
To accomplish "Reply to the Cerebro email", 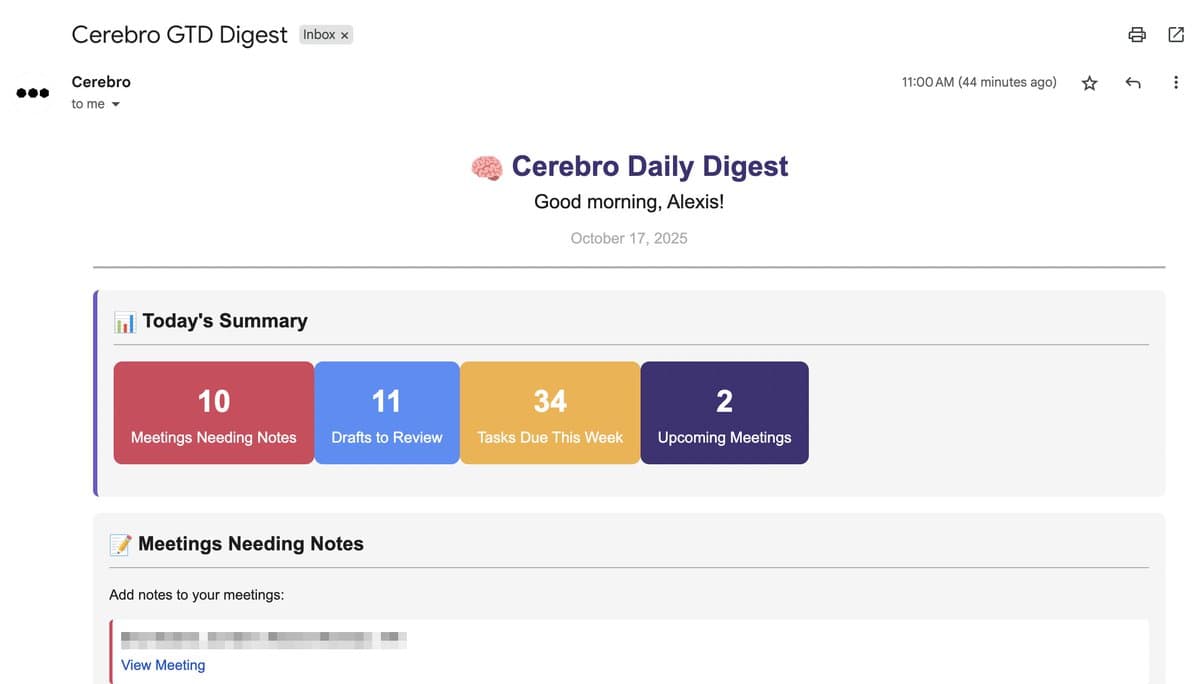I will tap(1133, 83).
